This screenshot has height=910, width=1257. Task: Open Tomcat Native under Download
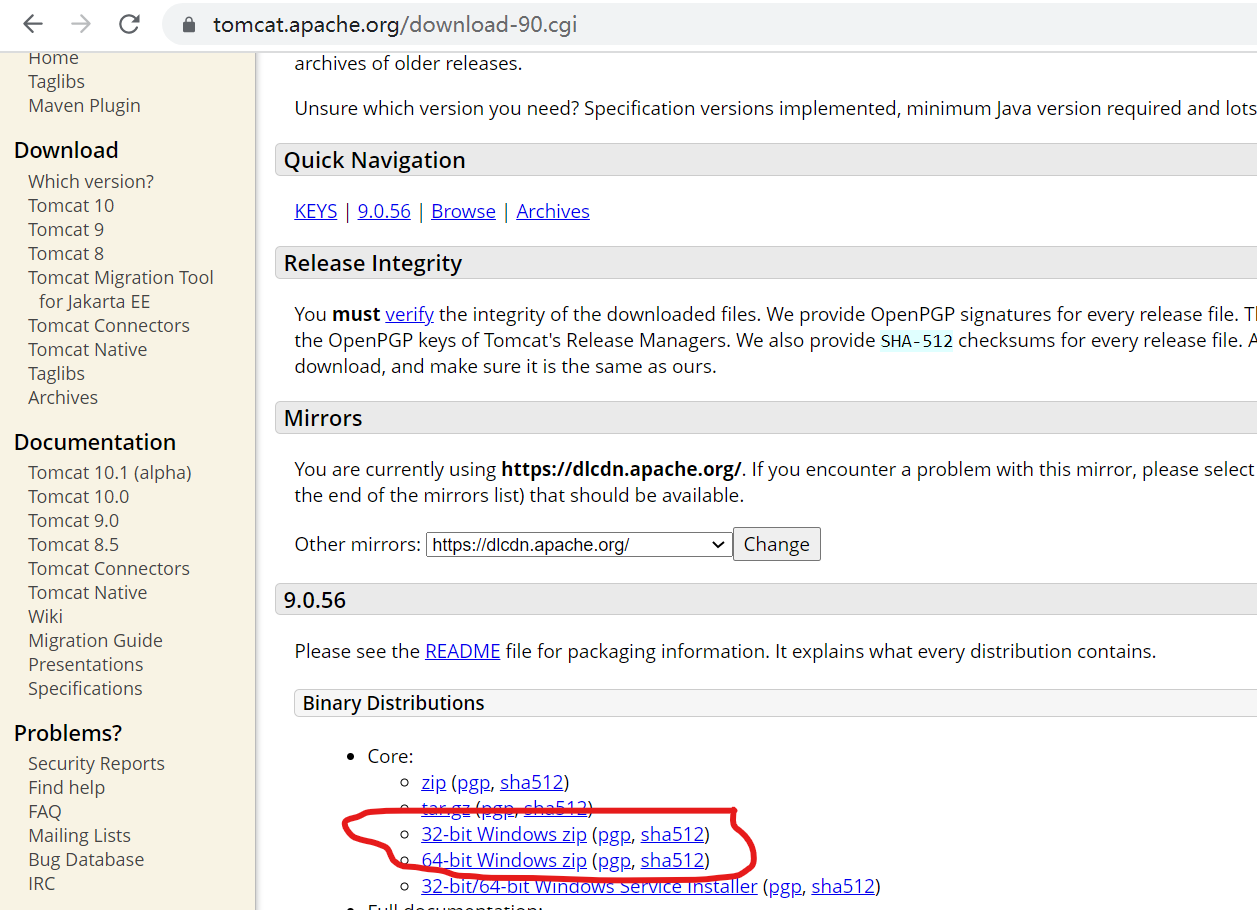pyautogui.click(x=88, y=349)
